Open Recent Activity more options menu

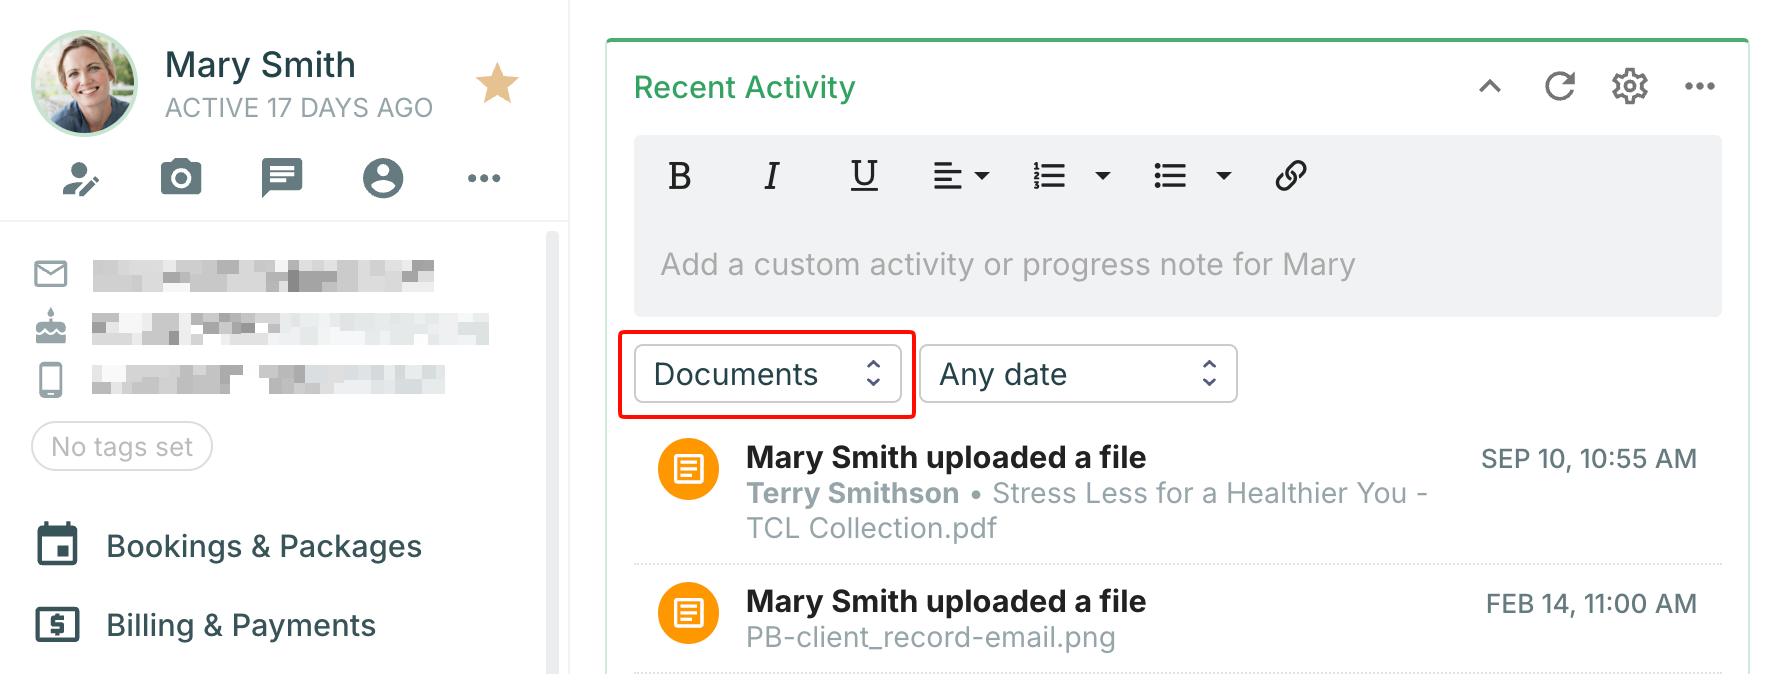click(x=1699, y=87)
